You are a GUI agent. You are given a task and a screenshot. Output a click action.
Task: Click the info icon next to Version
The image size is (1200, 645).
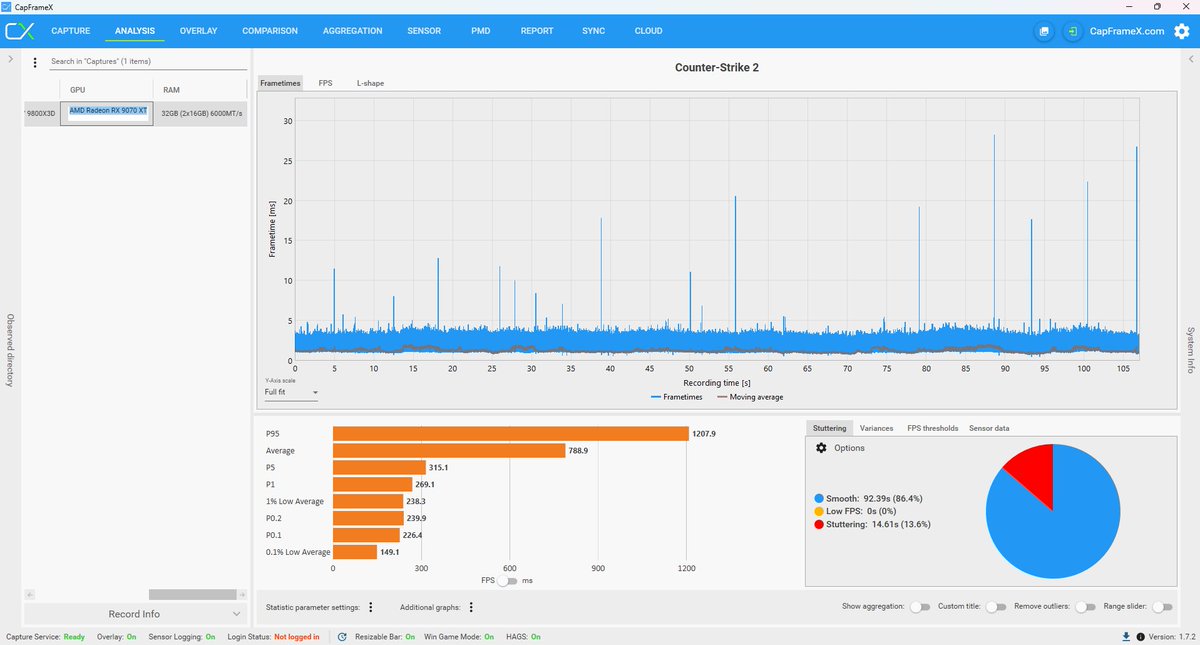pos(1141,636)
